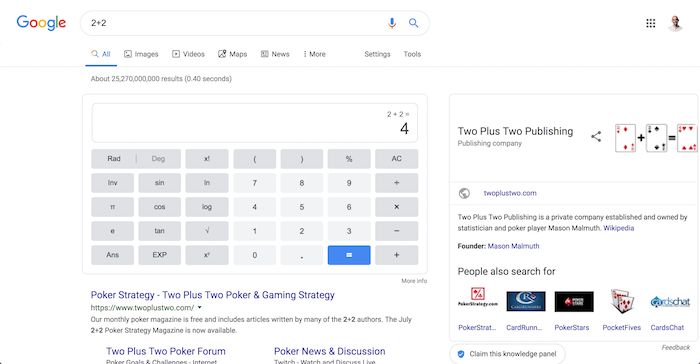This screenshot has width=700, height=364.
Task: Click inside the Google search box
Action: tap(232, 23)
